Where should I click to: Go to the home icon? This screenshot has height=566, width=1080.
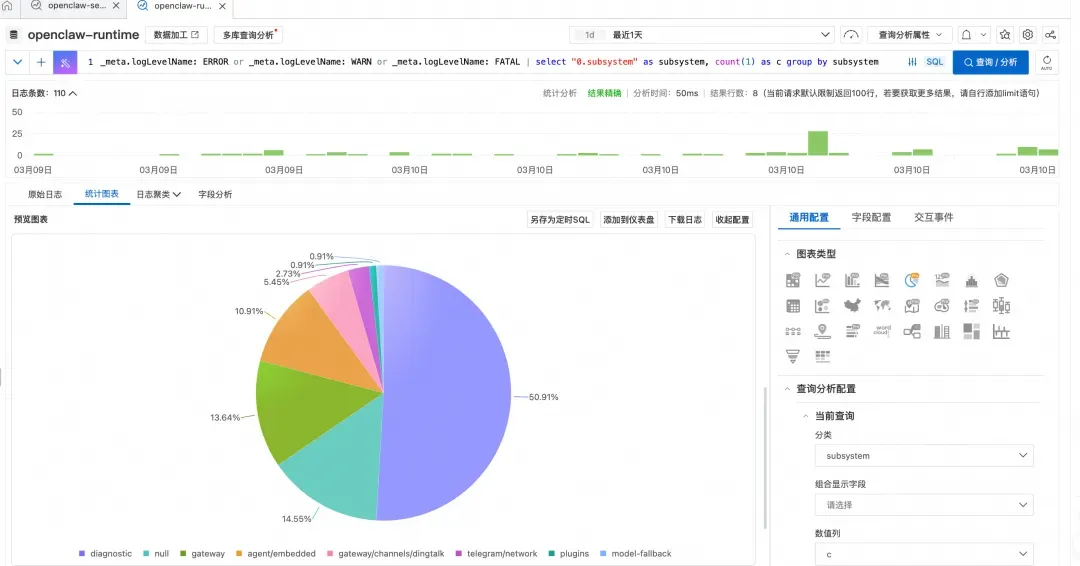8,6
